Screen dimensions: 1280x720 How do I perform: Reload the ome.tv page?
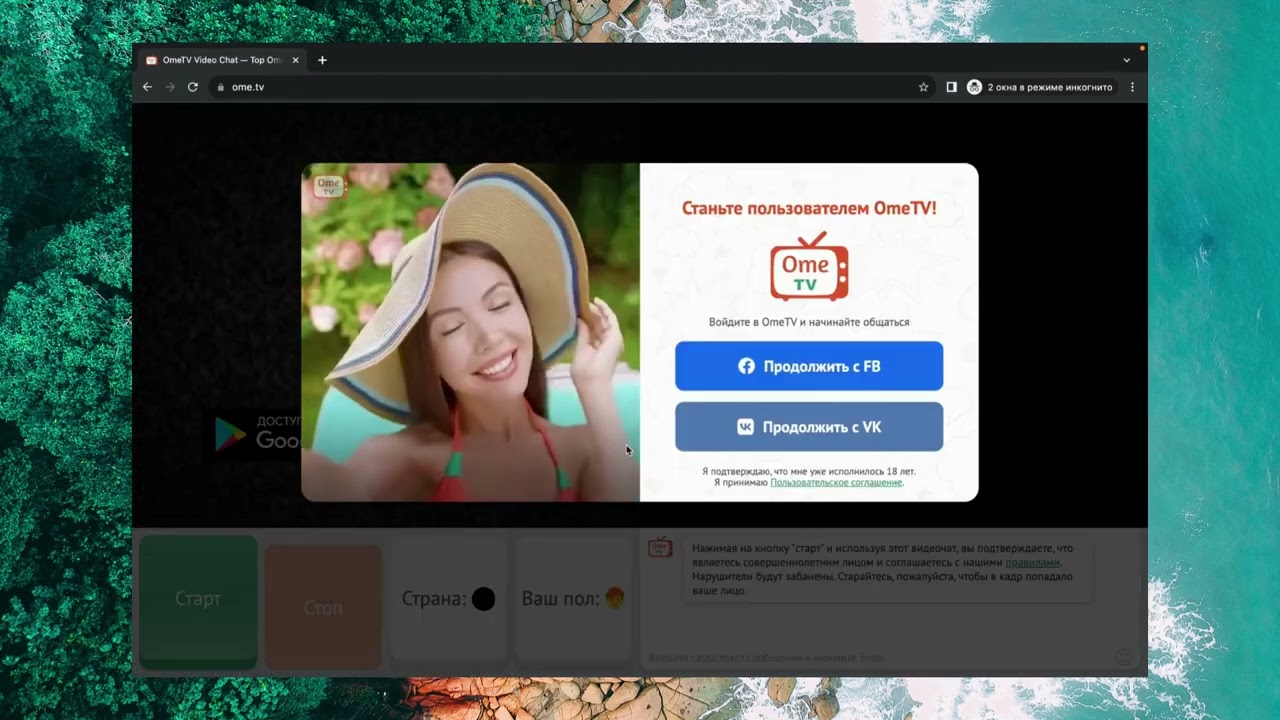coord(193,87)
